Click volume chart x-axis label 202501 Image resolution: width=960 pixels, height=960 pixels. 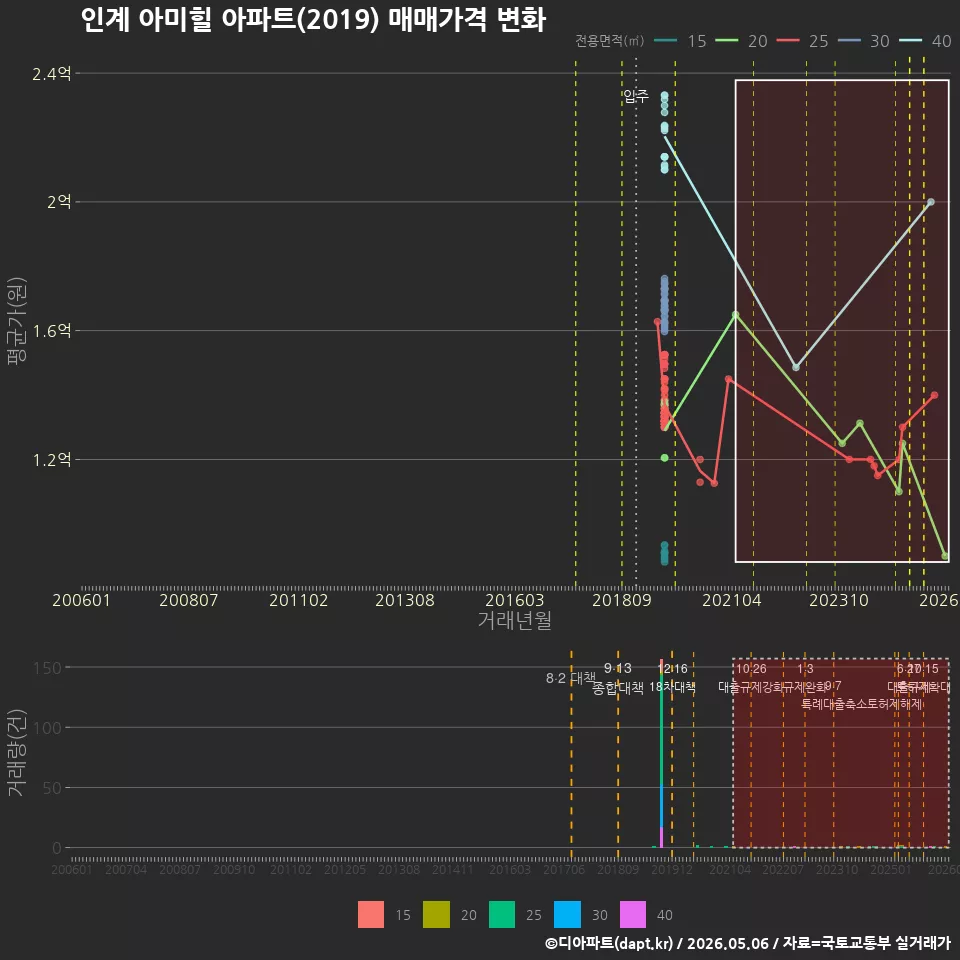[891, 869]
